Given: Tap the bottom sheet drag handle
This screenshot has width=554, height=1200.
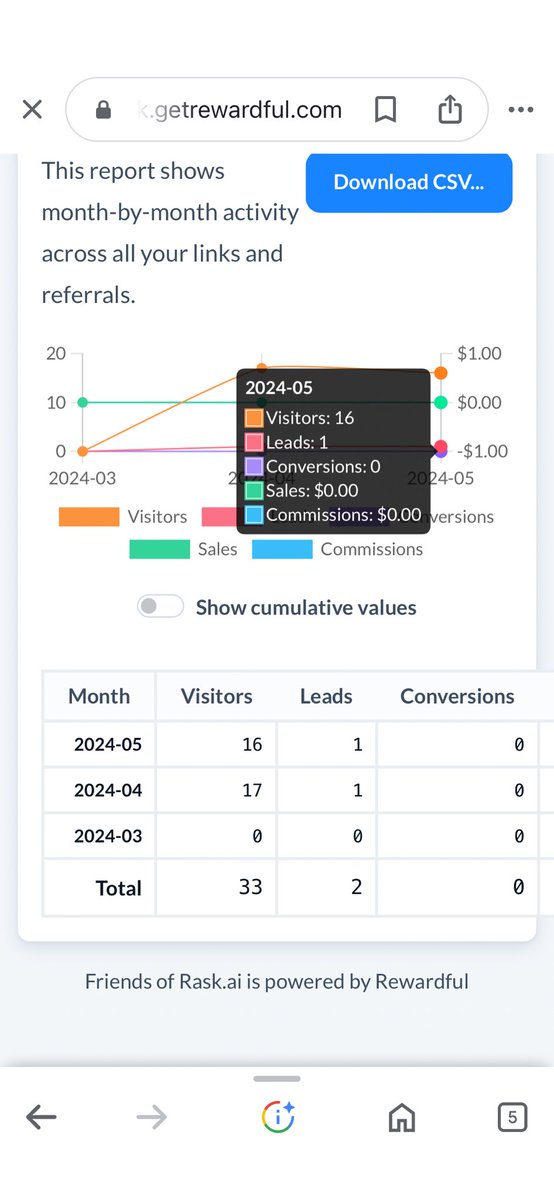Looking at the screenshot, I should [277, 1078].
